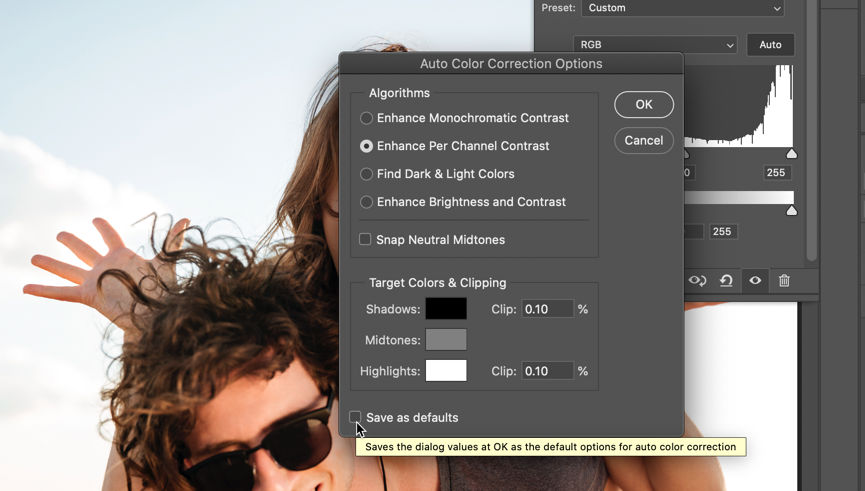Open the Shadows black color swatch
This screenshot has width=865, height=491.
[446, 309]
